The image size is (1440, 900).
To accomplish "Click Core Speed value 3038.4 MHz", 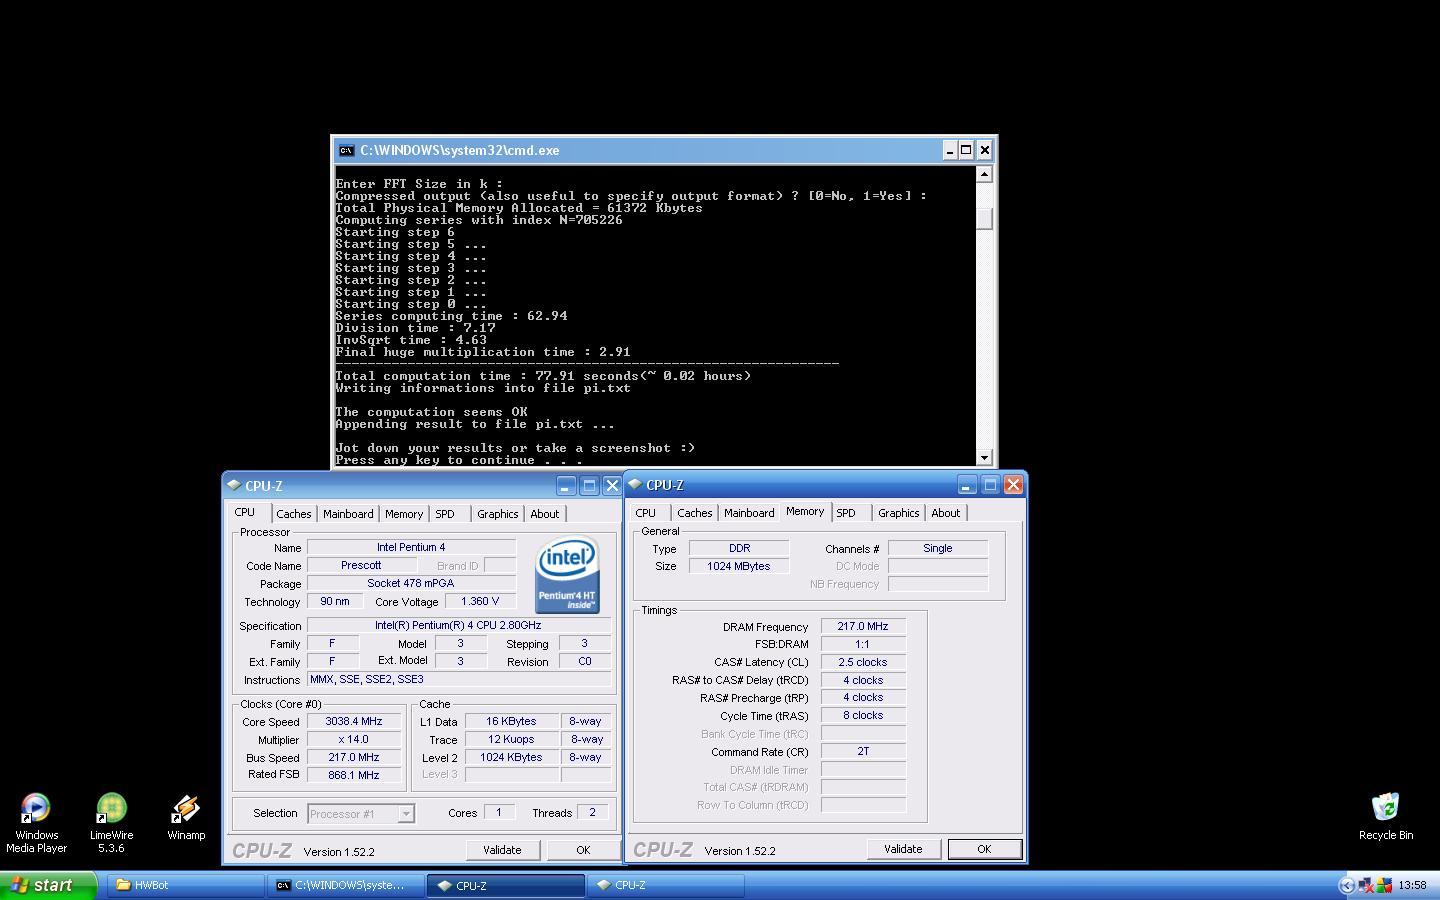I will 353,721.
